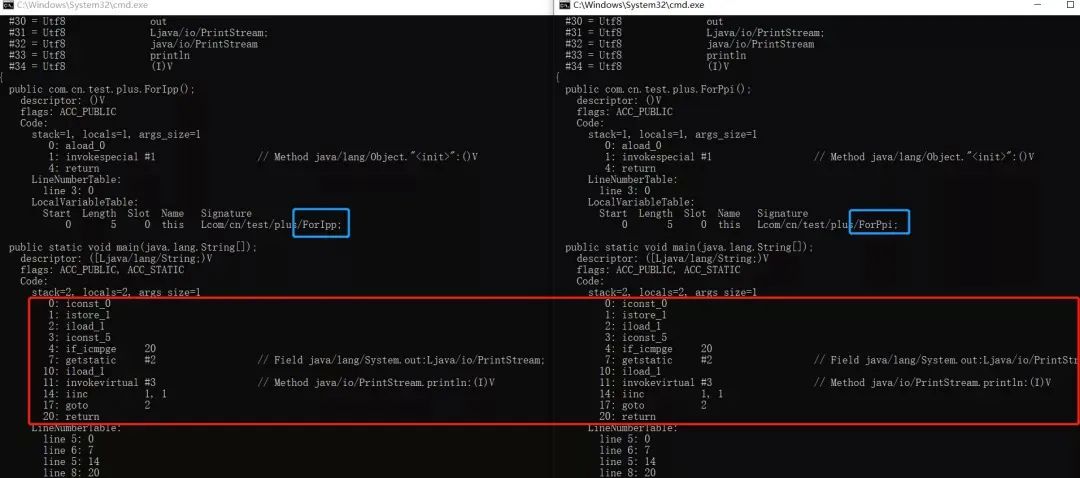Click 'LocalVariableTable:' heading in right window
This screenshot has width=1080, height=478.
[641, 202]
